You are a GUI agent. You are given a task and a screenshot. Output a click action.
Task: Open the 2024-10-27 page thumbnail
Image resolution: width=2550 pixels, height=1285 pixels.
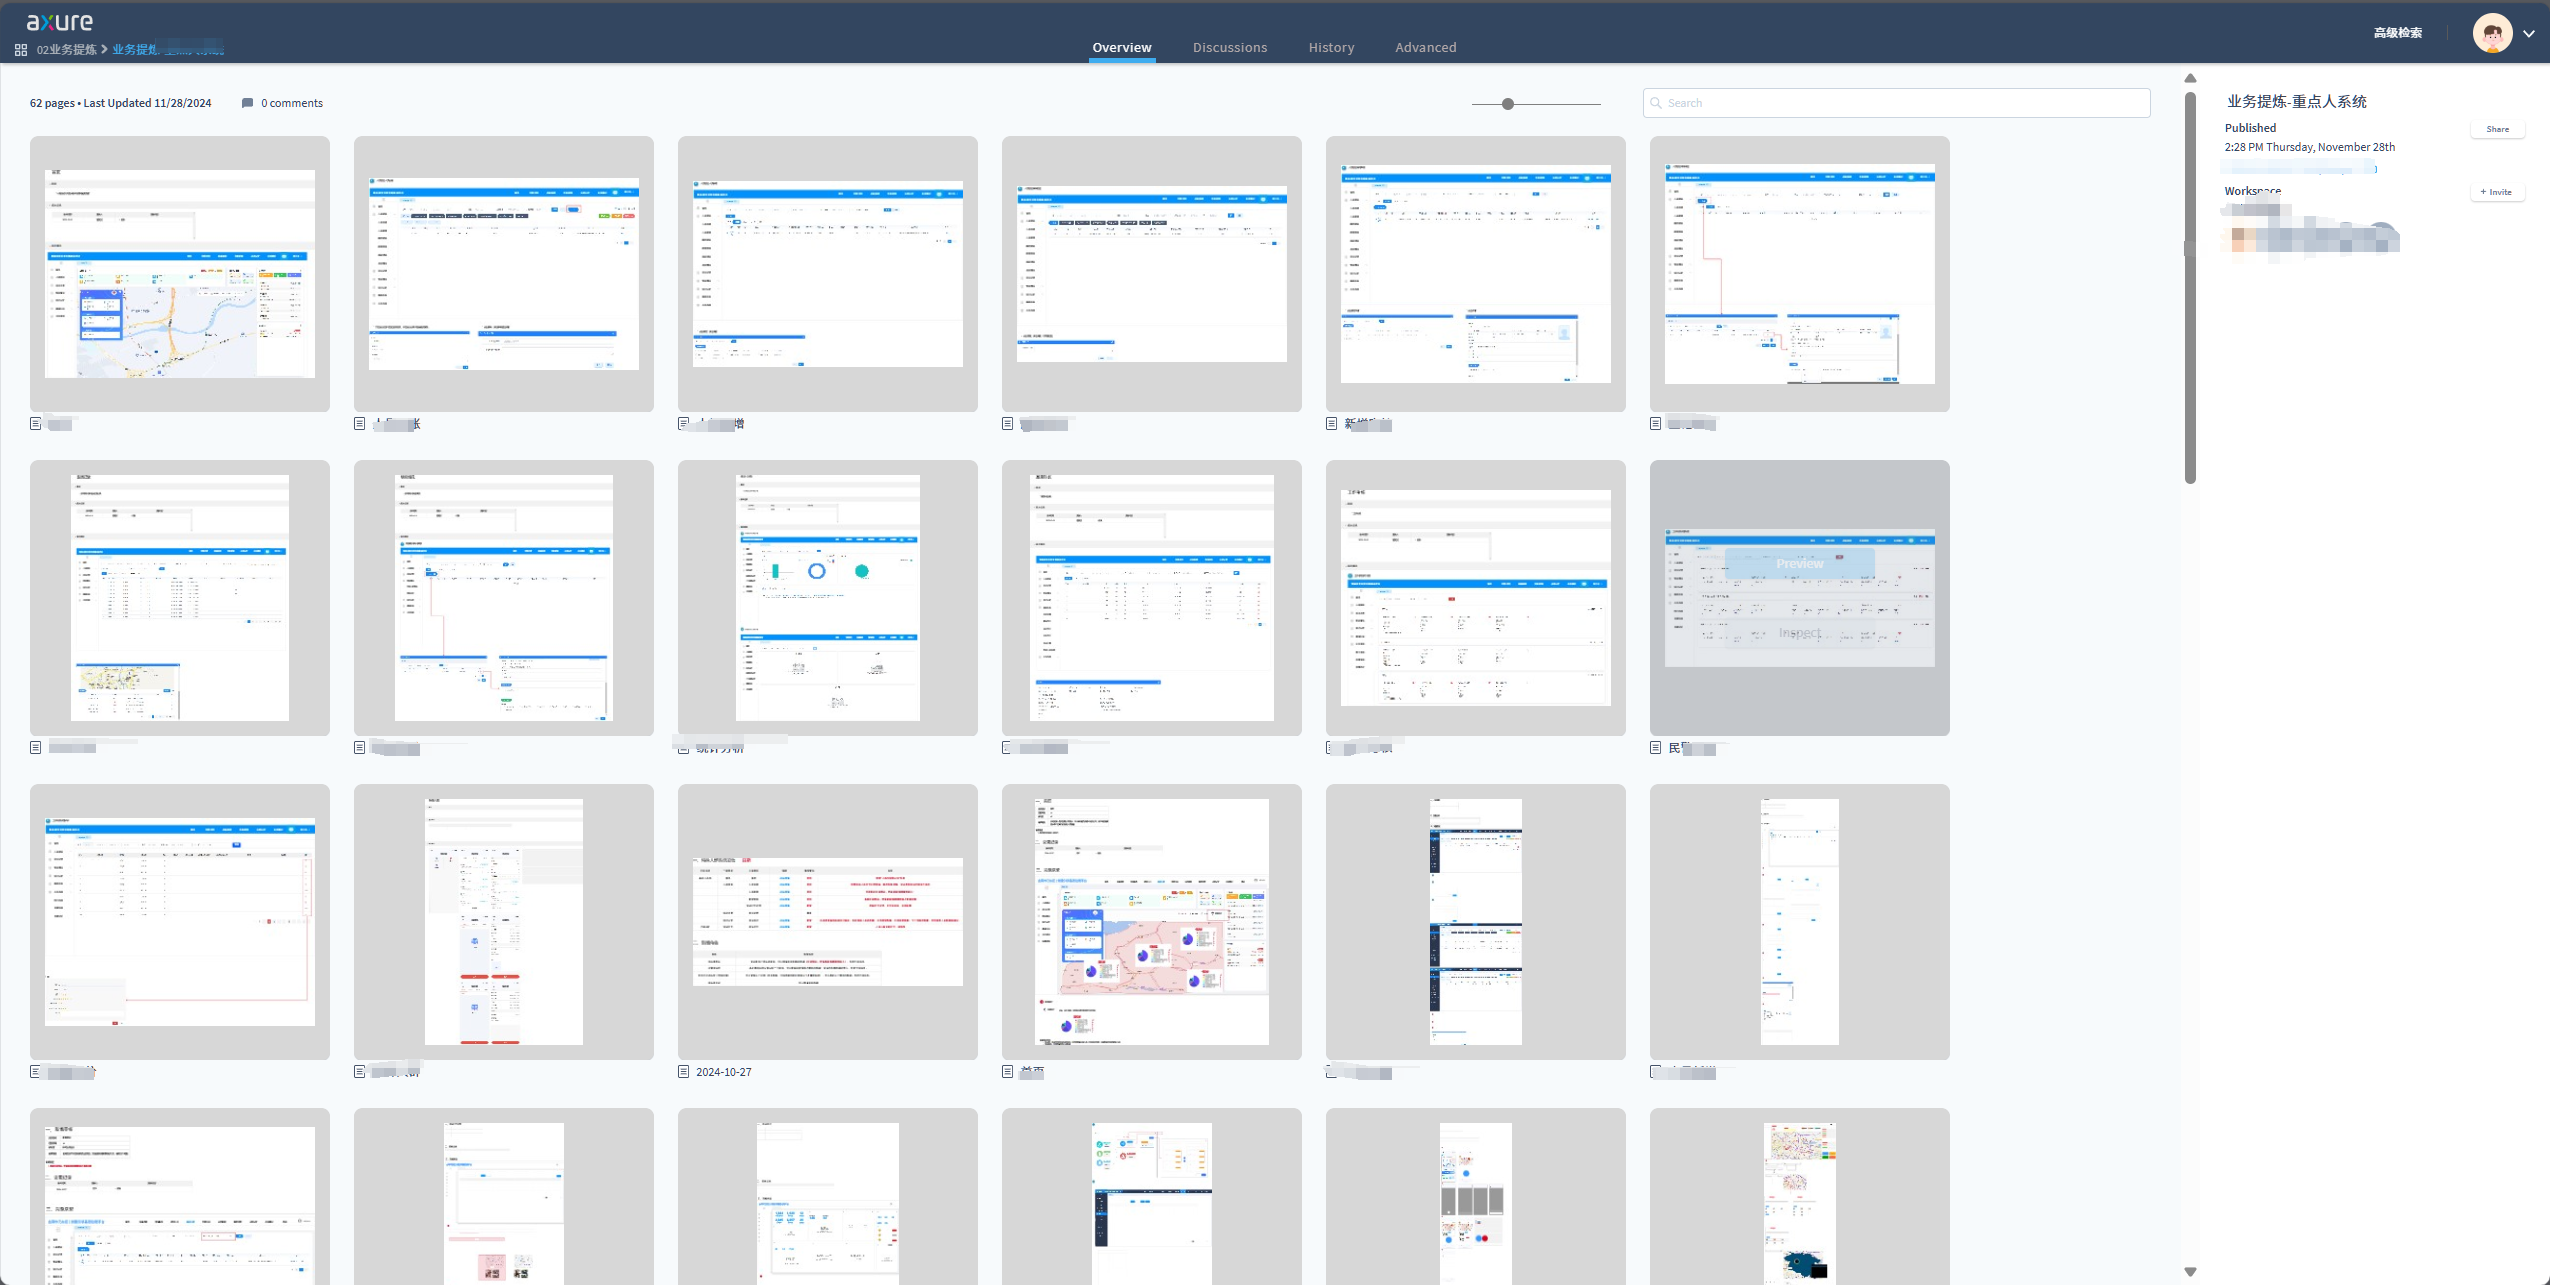point(827,921)
